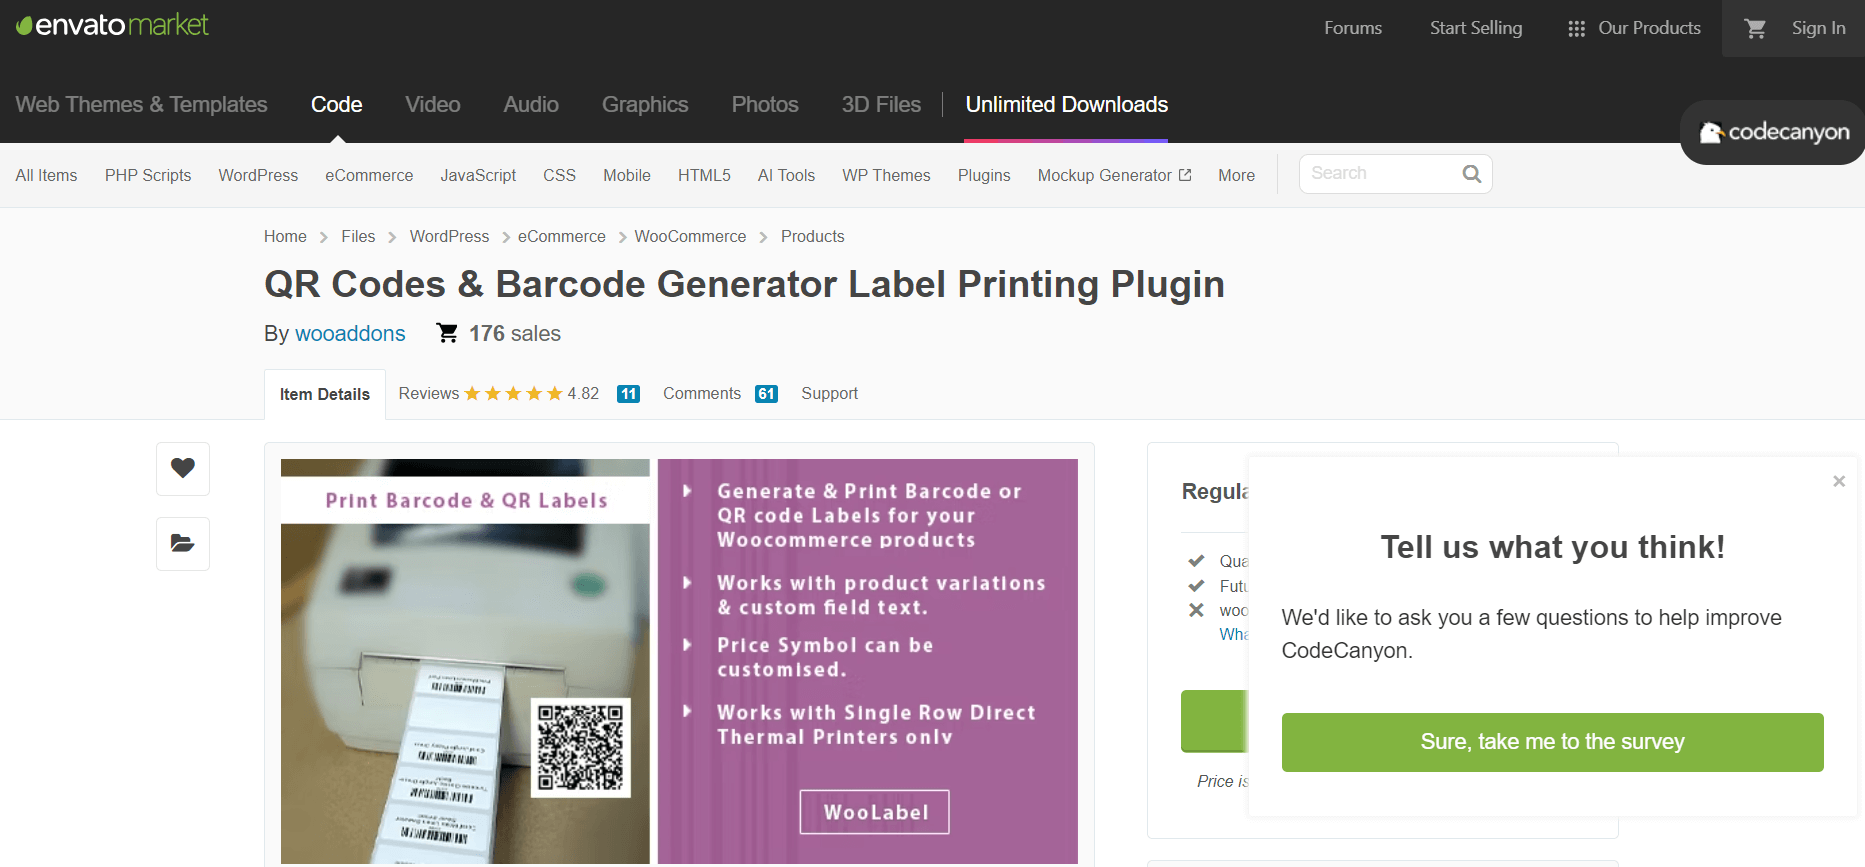Open the shopping cart icon
Viewport: 1865px width, 867px height.
click(x=1755, y=29)
